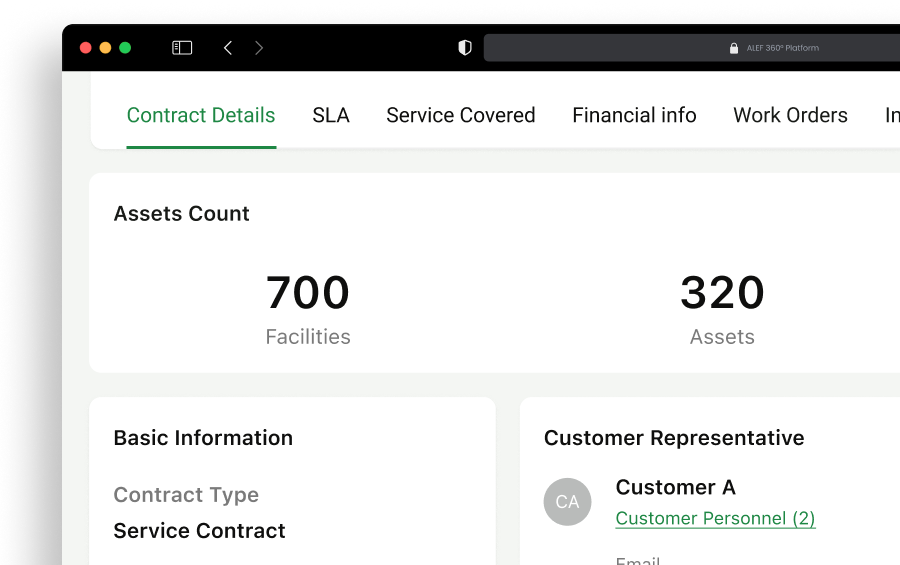Go back using the left chevron

(x=228, y=48)
